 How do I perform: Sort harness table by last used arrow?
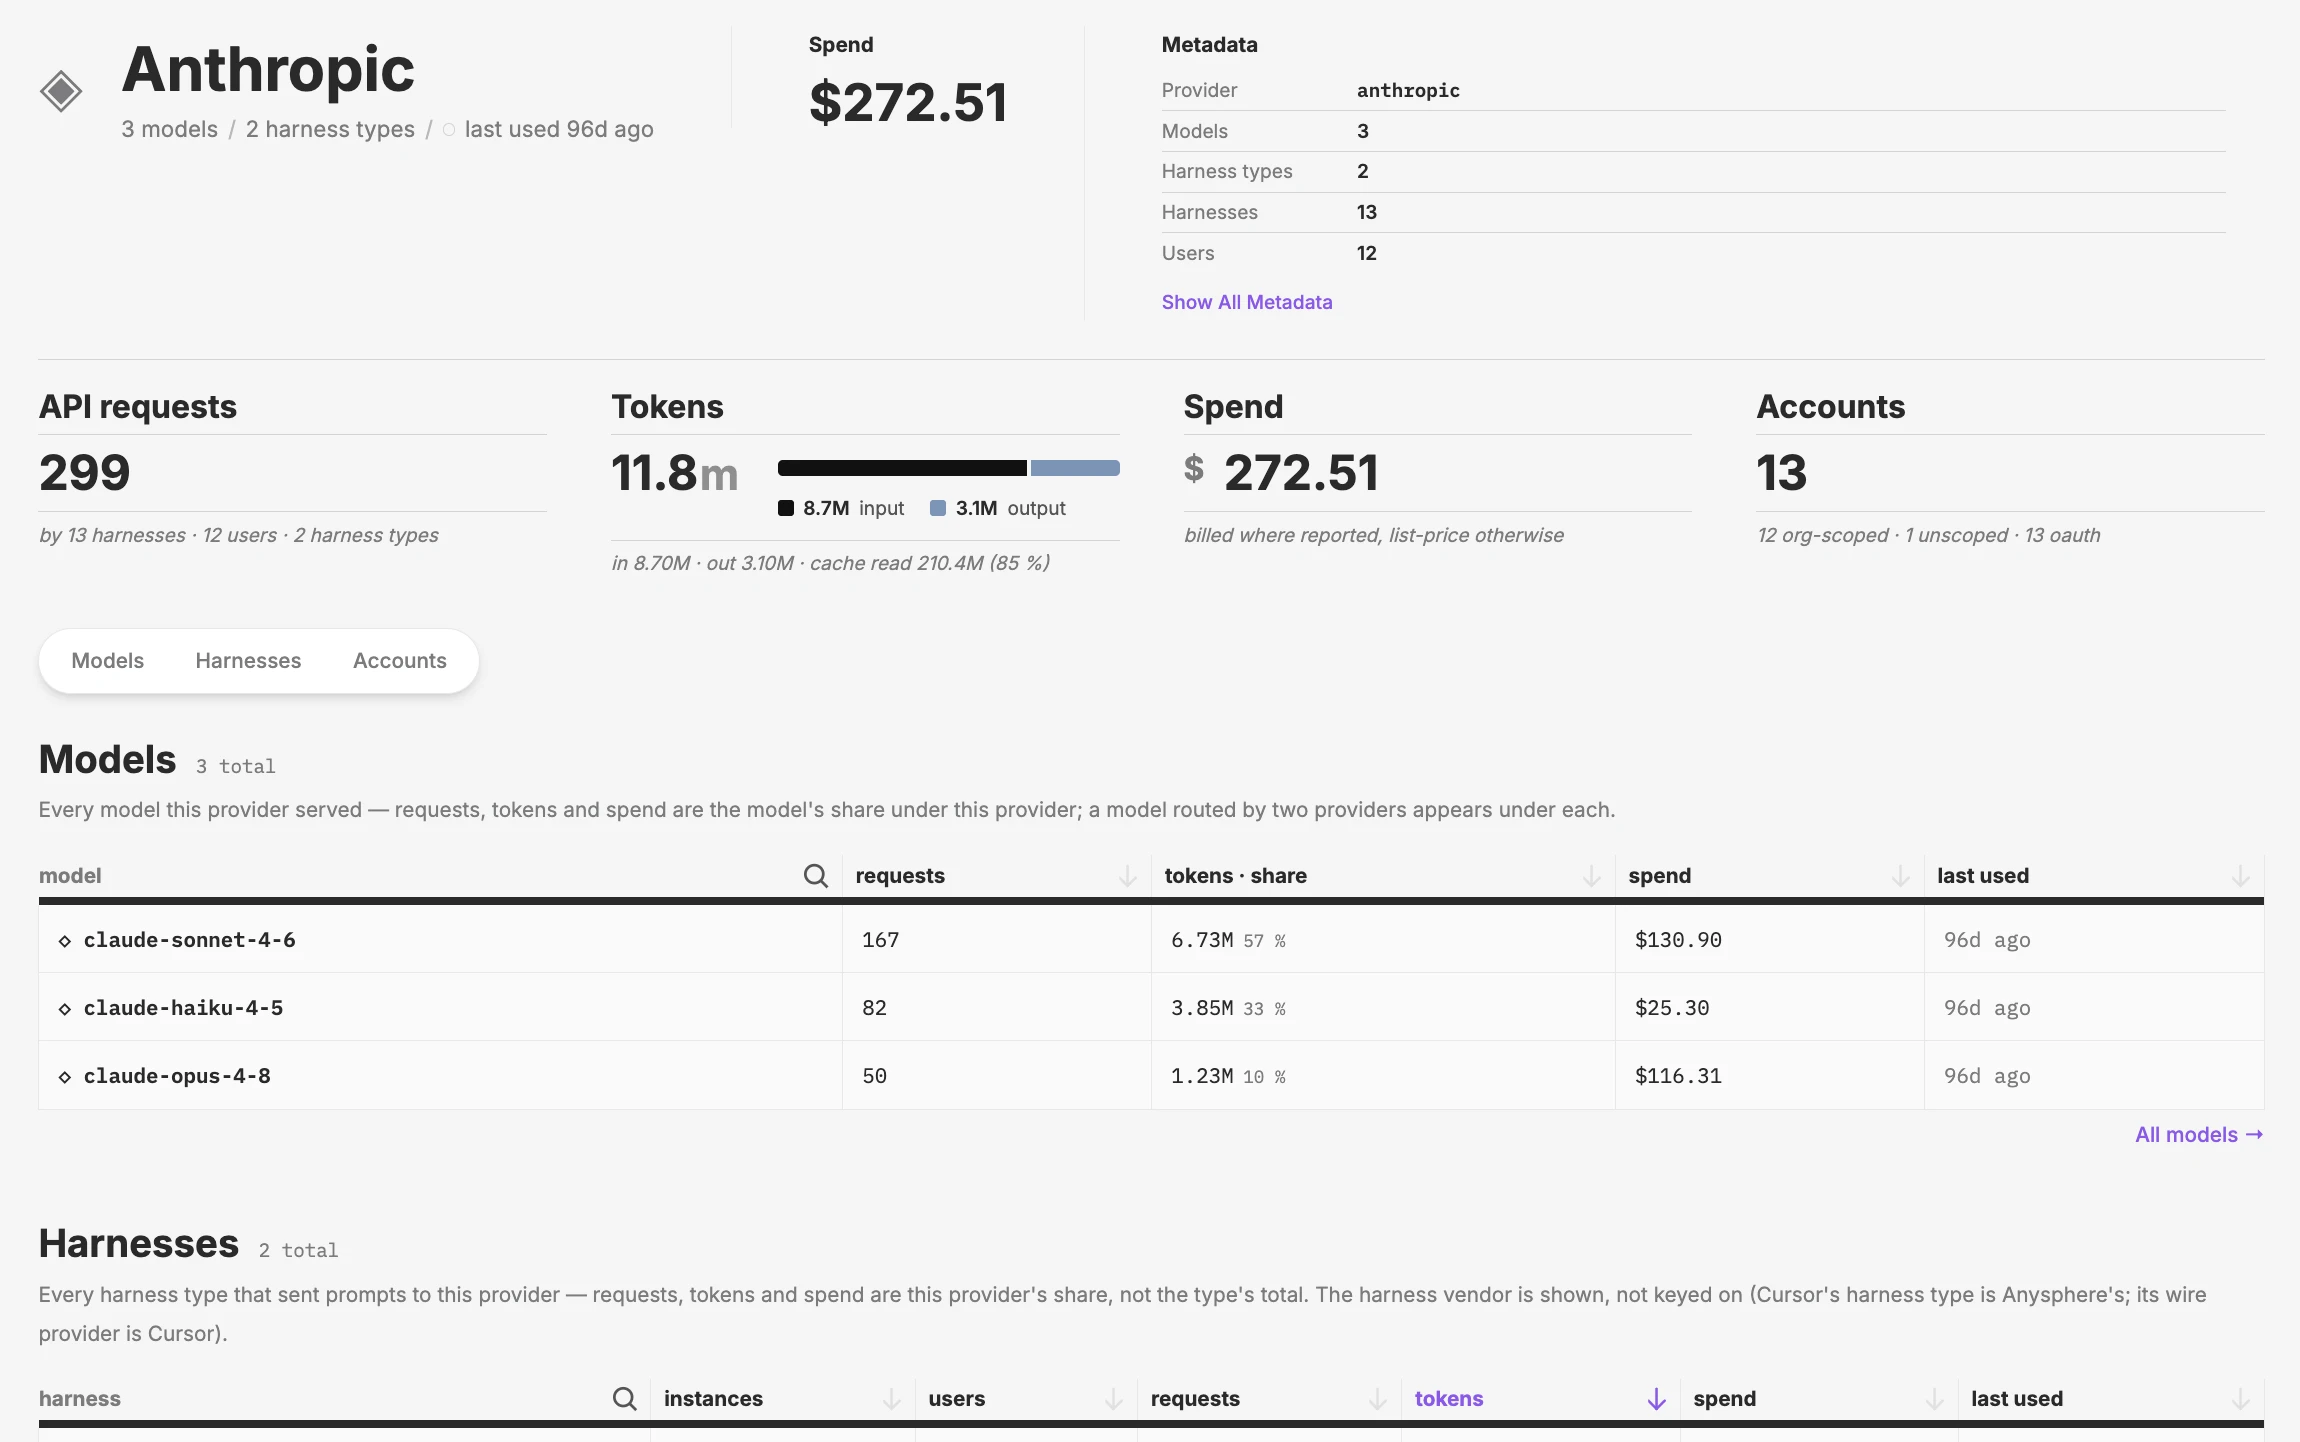coord(2241,1398)
